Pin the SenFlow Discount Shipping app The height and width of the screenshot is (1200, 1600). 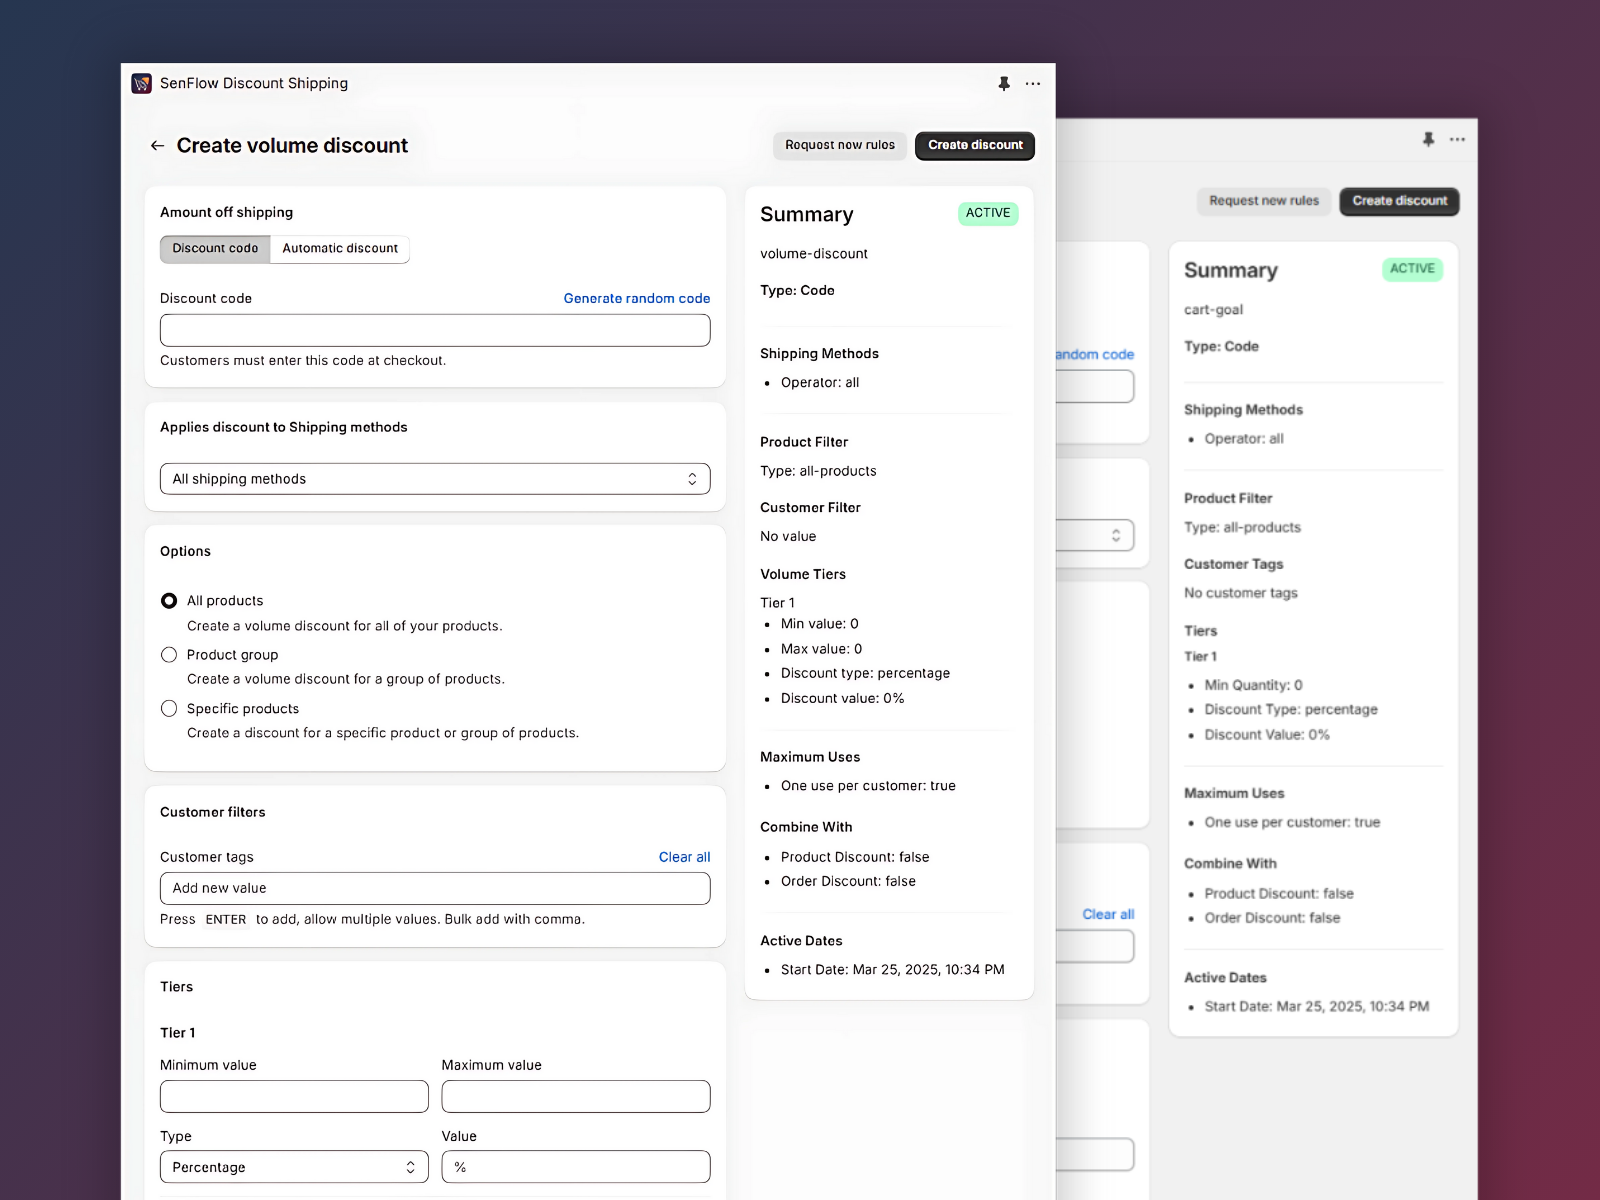pyautogui.click(x=1004, y=84)
